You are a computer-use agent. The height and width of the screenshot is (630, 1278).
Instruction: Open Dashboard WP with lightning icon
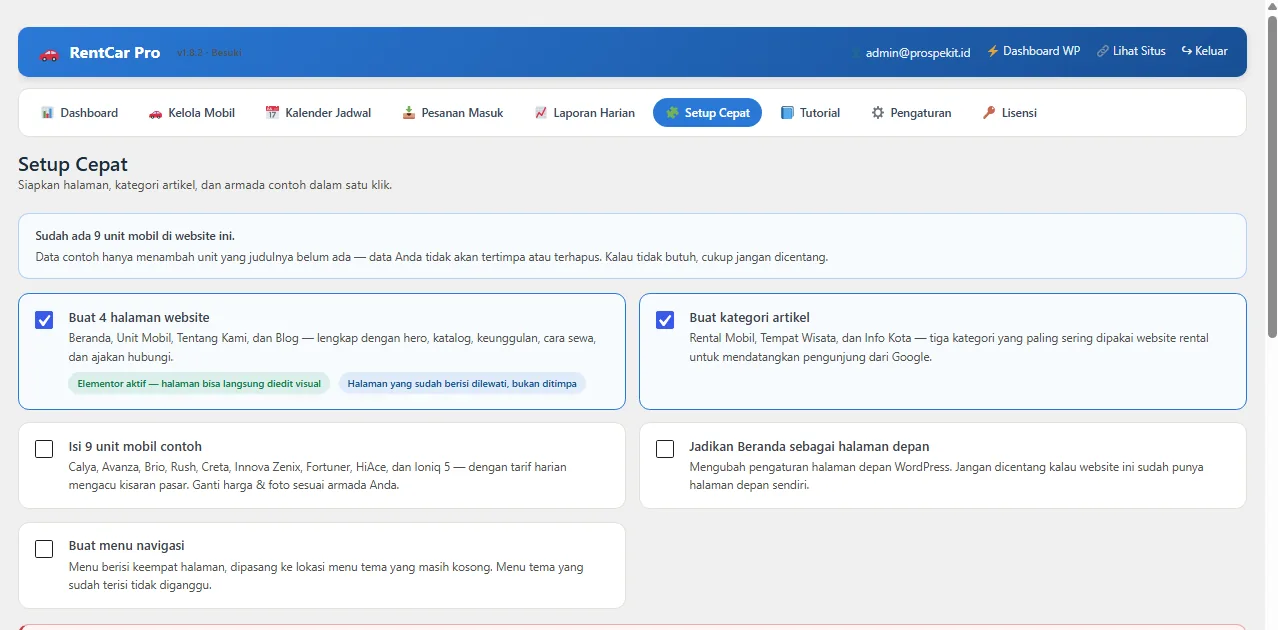1033,51
